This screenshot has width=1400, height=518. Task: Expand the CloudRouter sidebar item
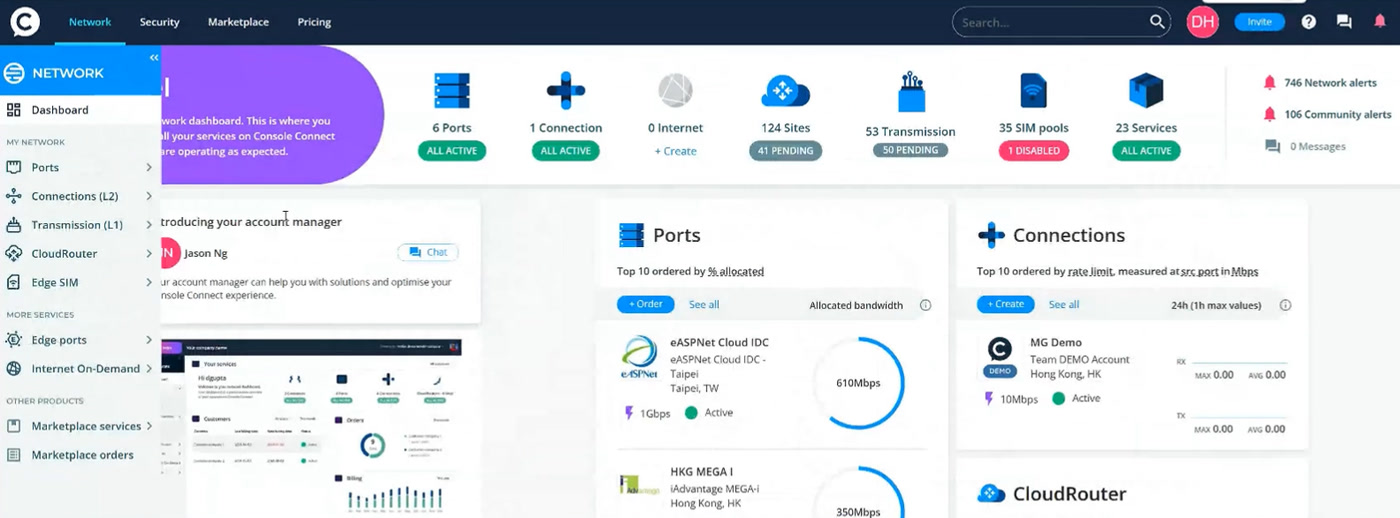[x=149, y=254]
